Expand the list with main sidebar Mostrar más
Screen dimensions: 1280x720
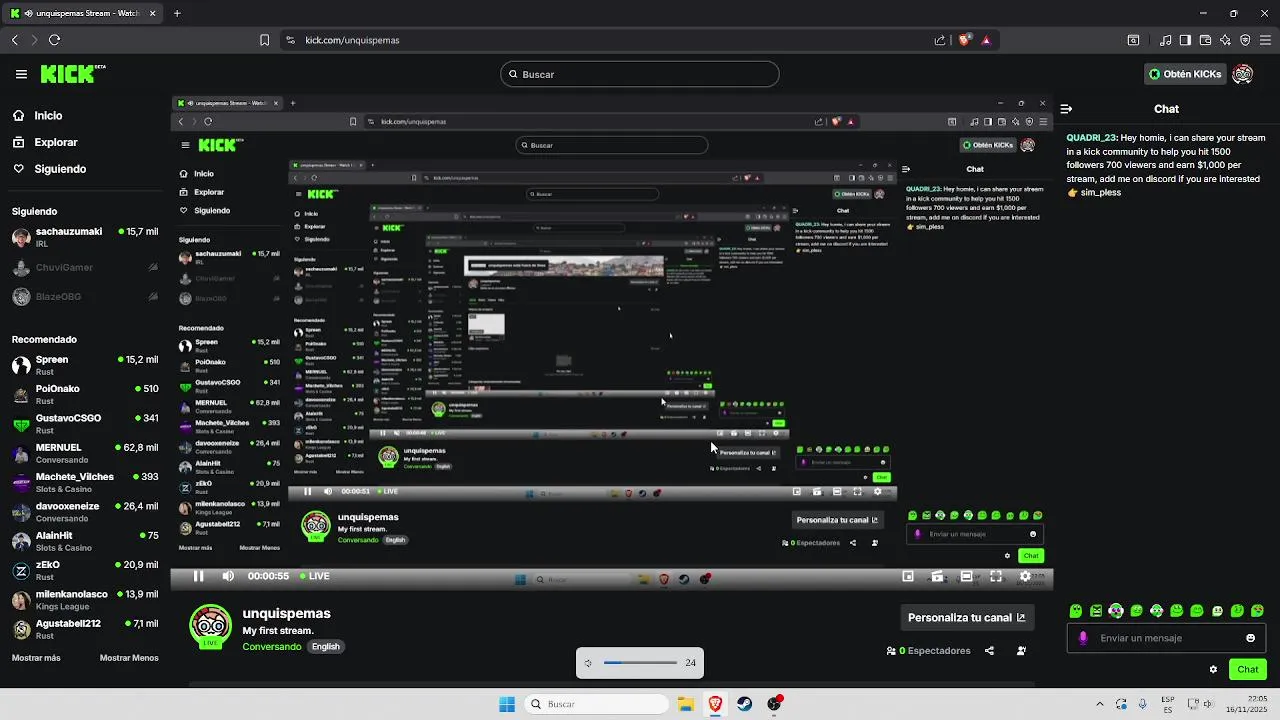[36, 658]
